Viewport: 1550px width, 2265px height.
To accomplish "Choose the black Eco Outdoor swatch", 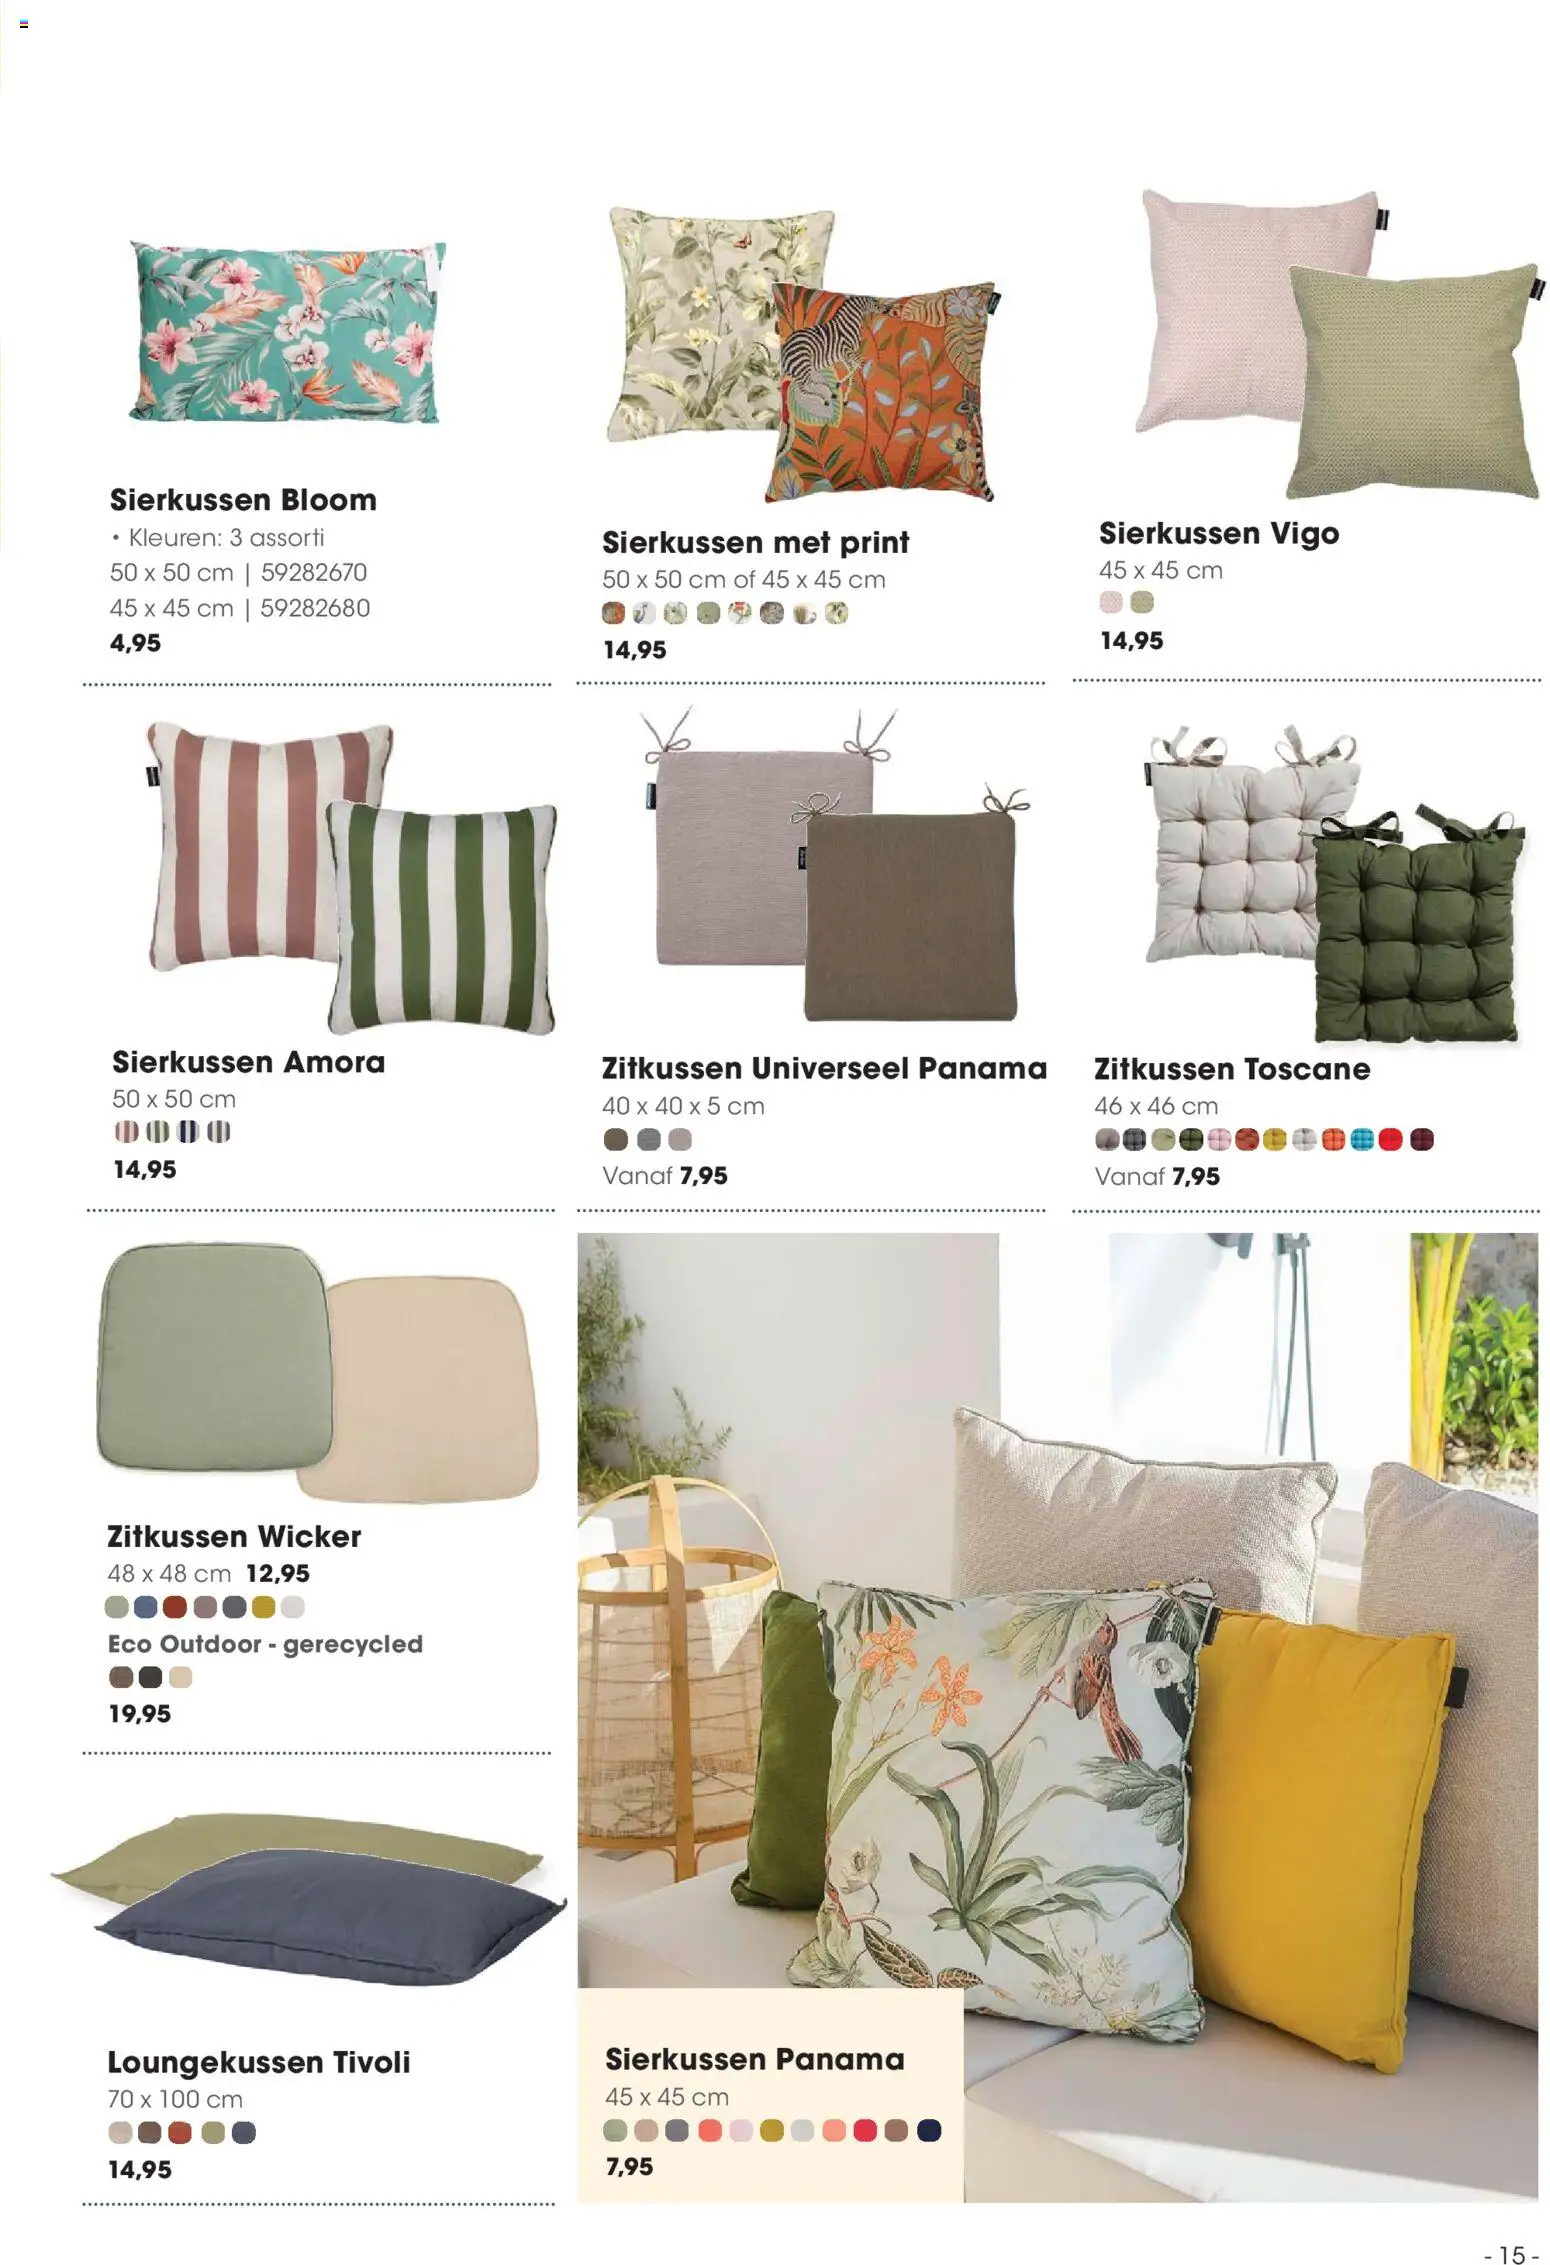I will 150,1677.
